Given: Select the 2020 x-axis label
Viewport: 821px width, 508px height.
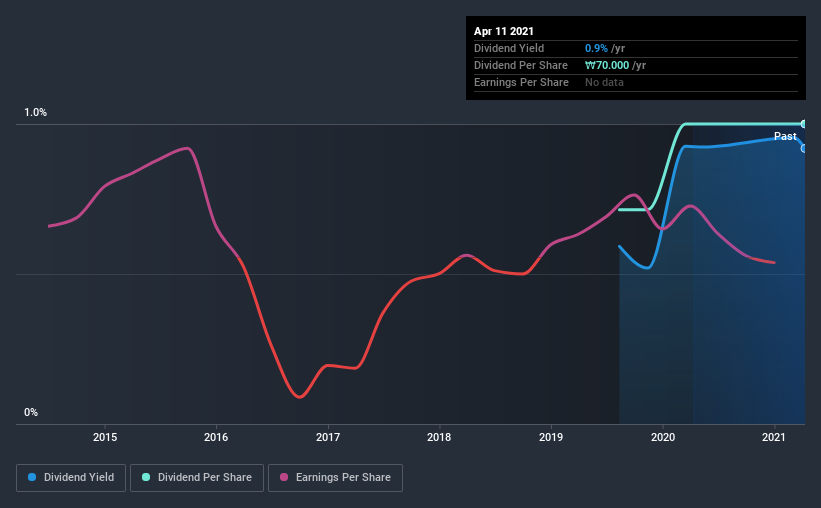Looking at the screenshot, I should (663, 437).
